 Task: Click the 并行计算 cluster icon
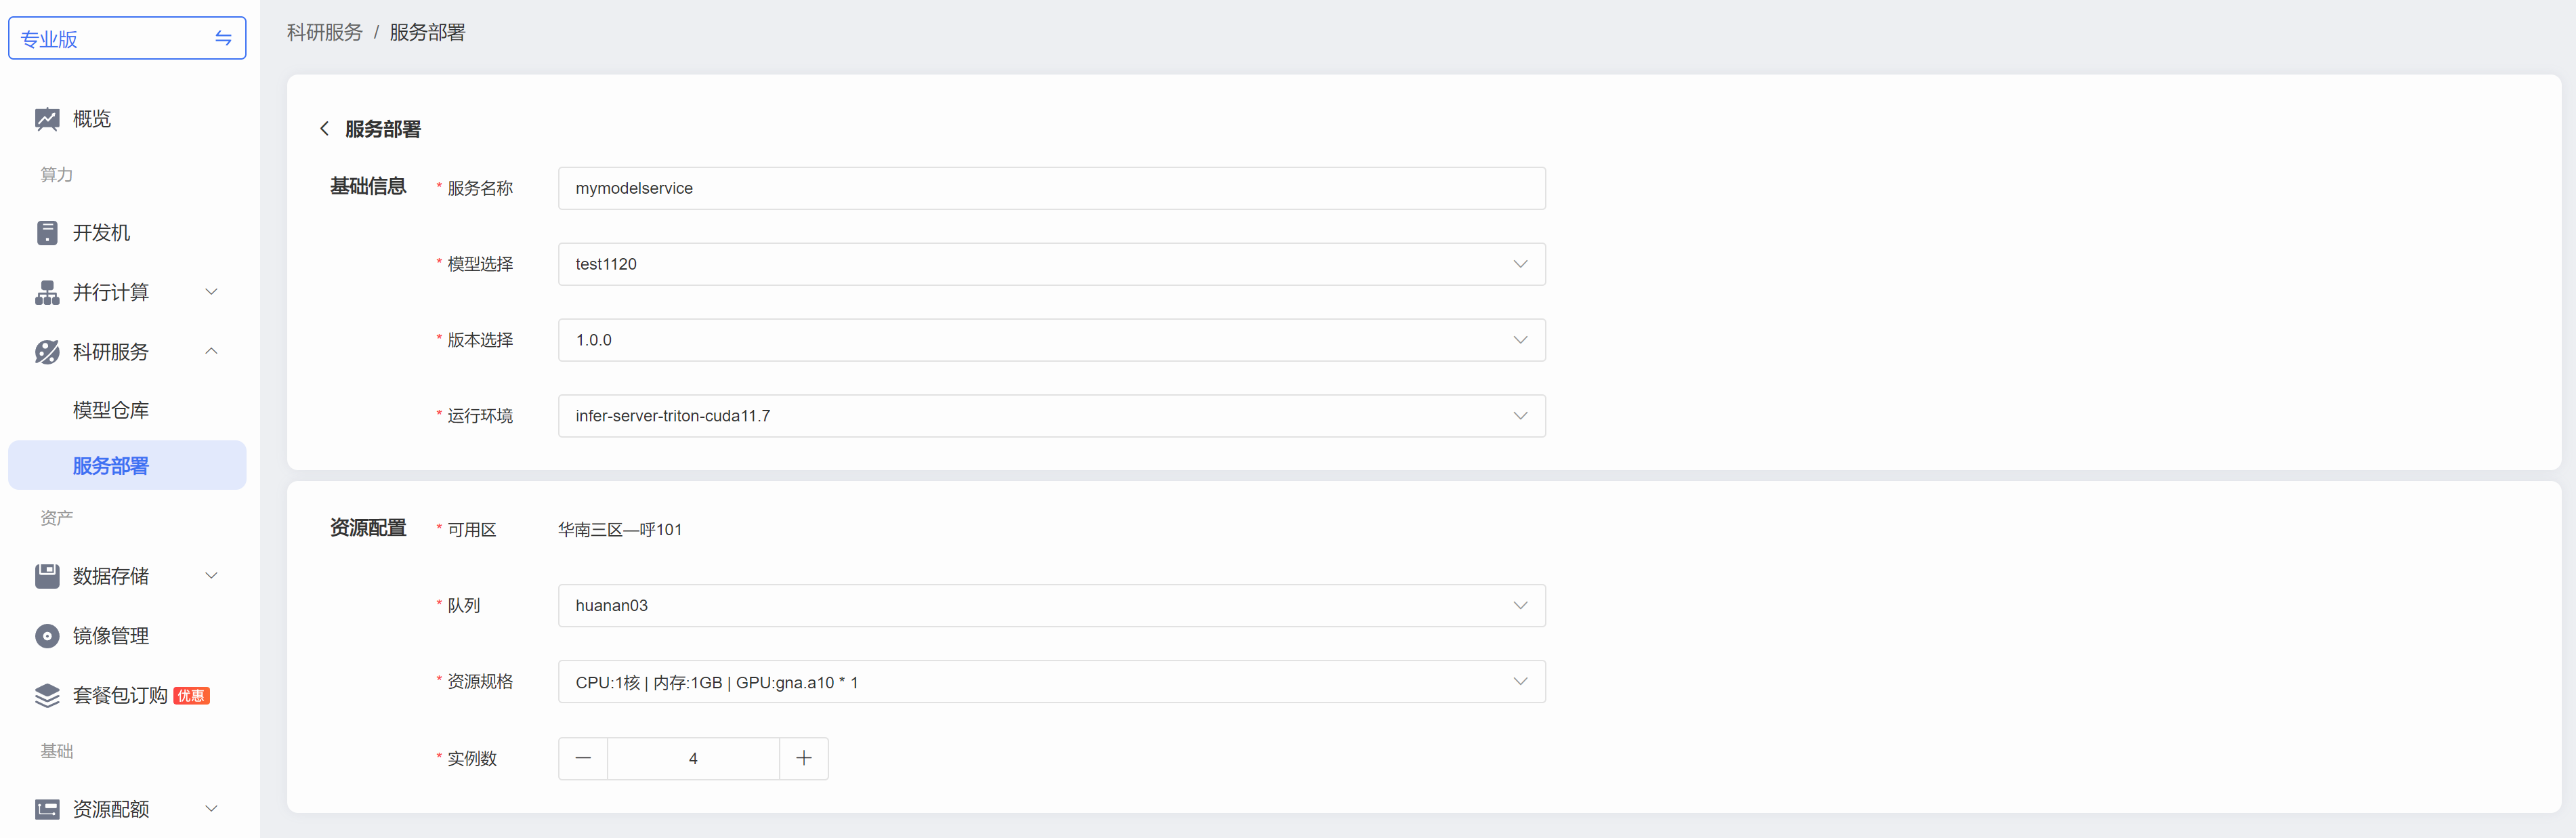coord(47,292)
